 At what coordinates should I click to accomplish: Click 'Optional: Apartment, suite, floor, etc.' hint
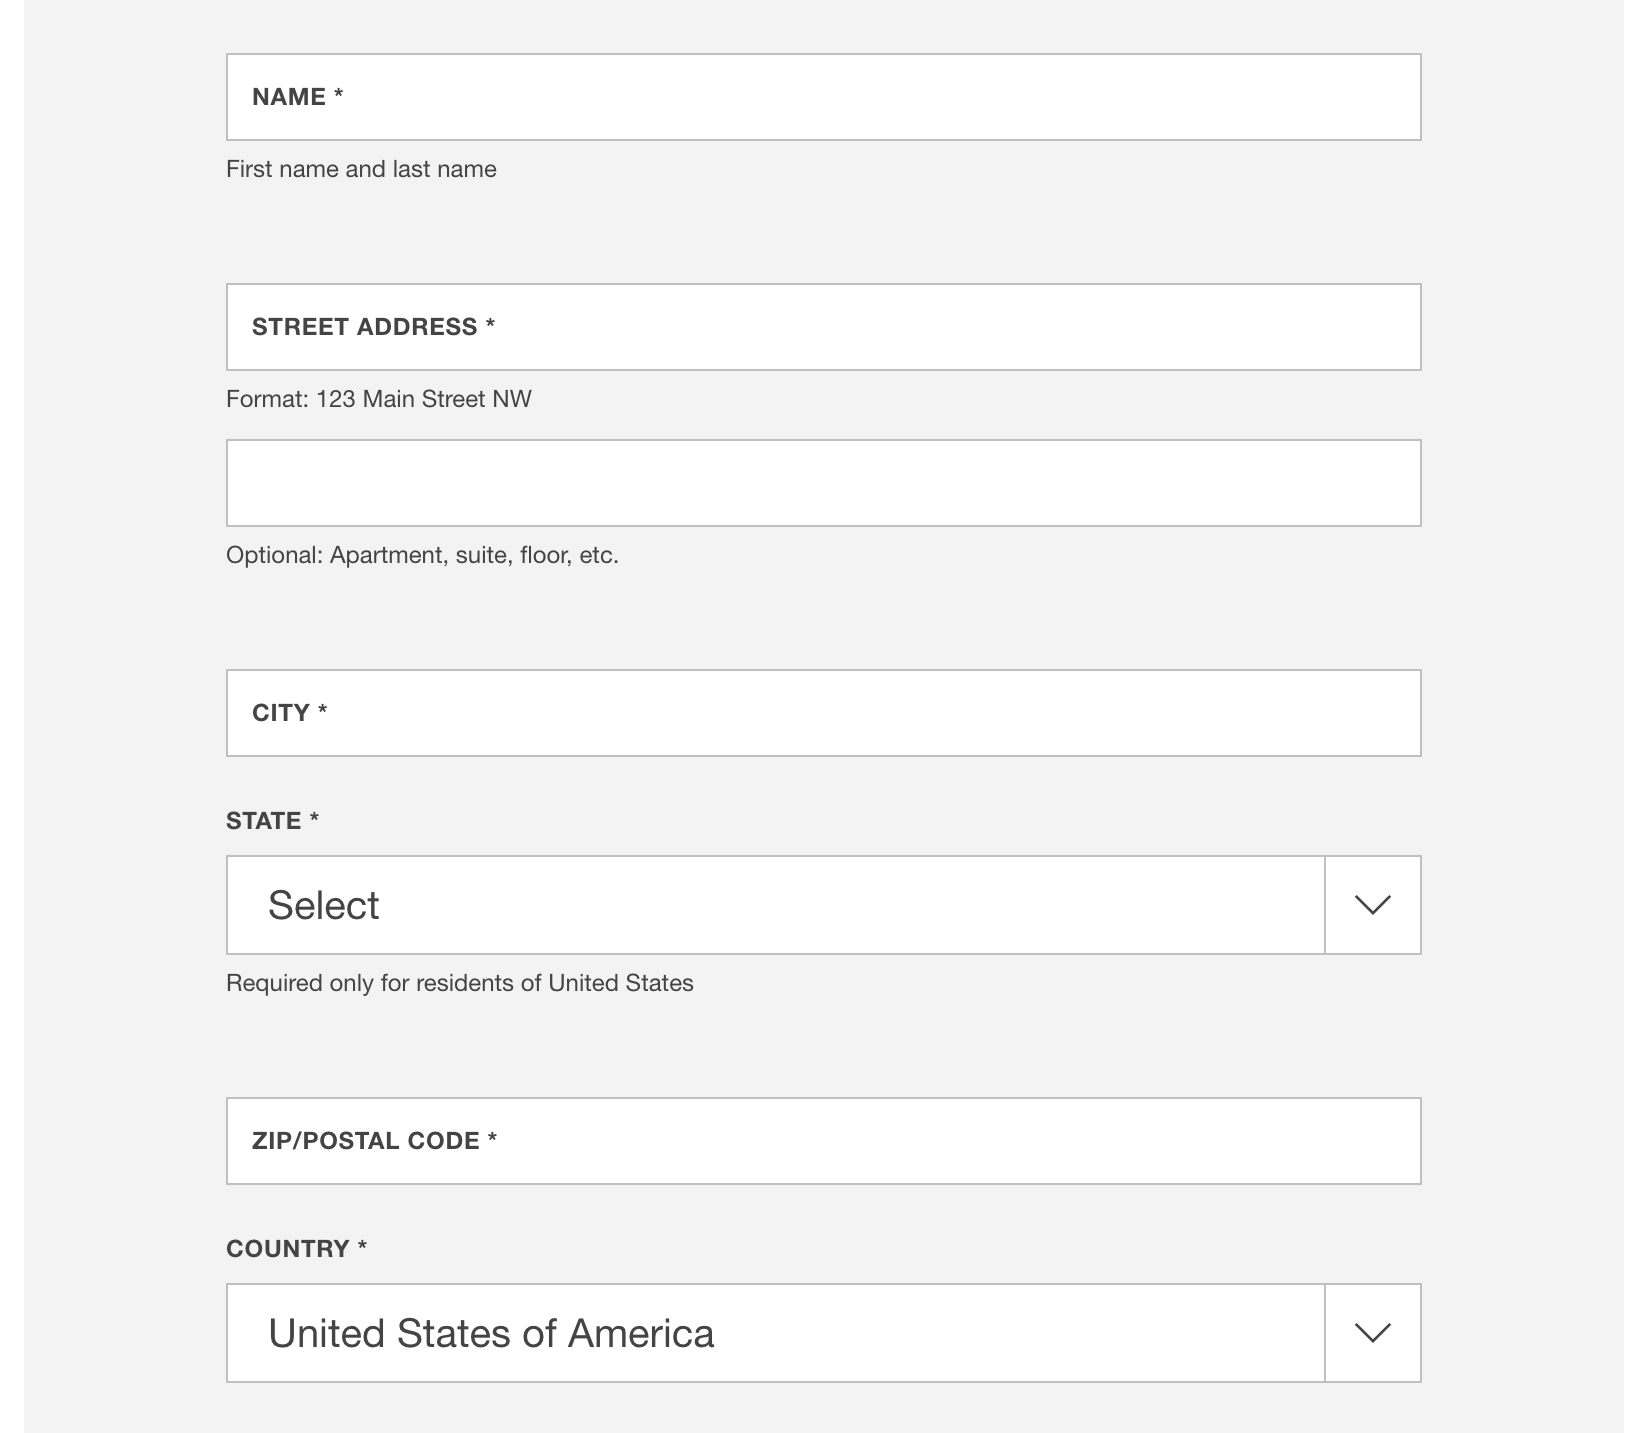click(422, 555)
